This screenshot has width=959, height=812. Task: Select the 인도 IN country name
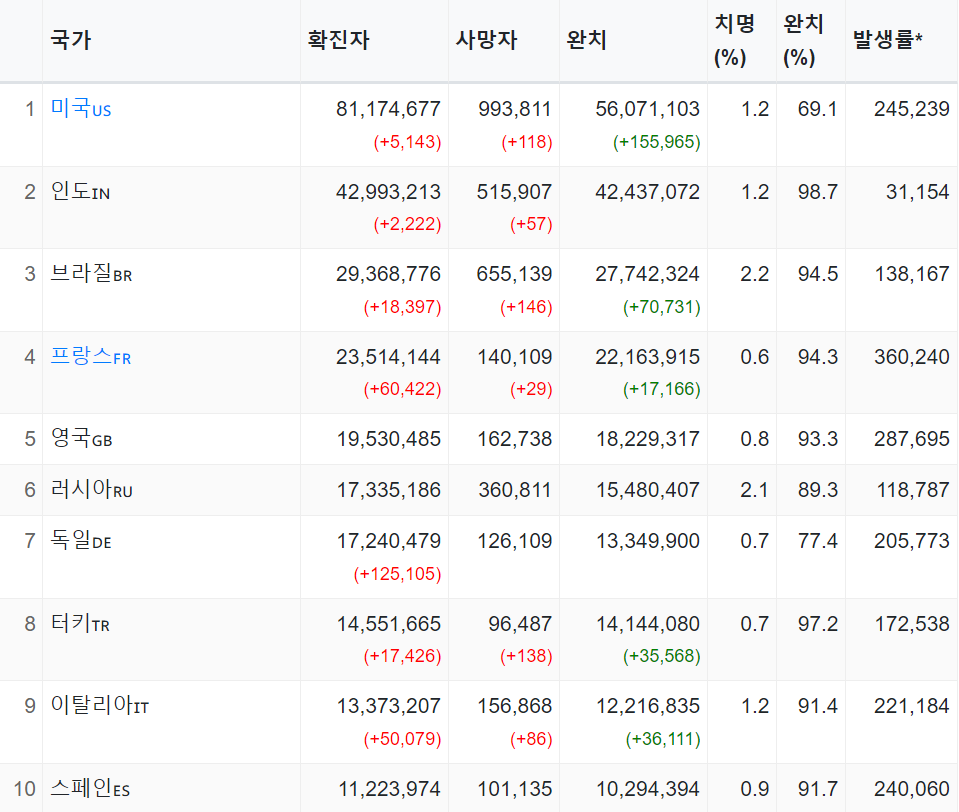coord(80,192)
